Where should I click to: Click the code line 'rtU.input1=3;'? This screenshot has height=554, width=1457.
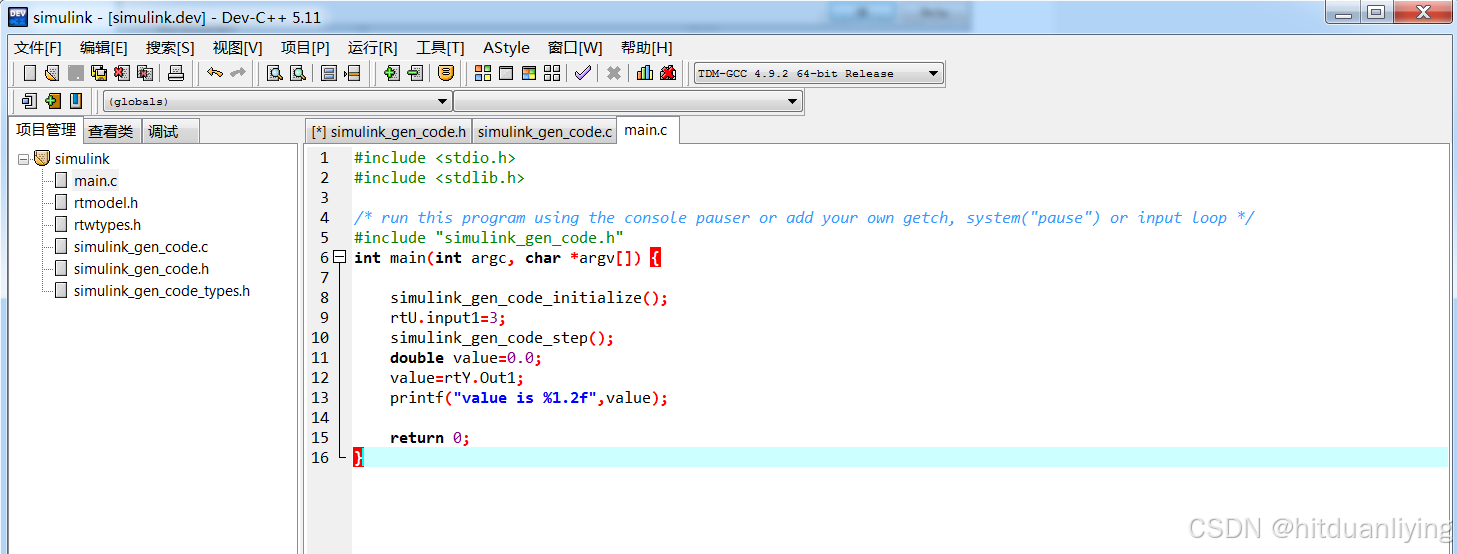point(448,317)
